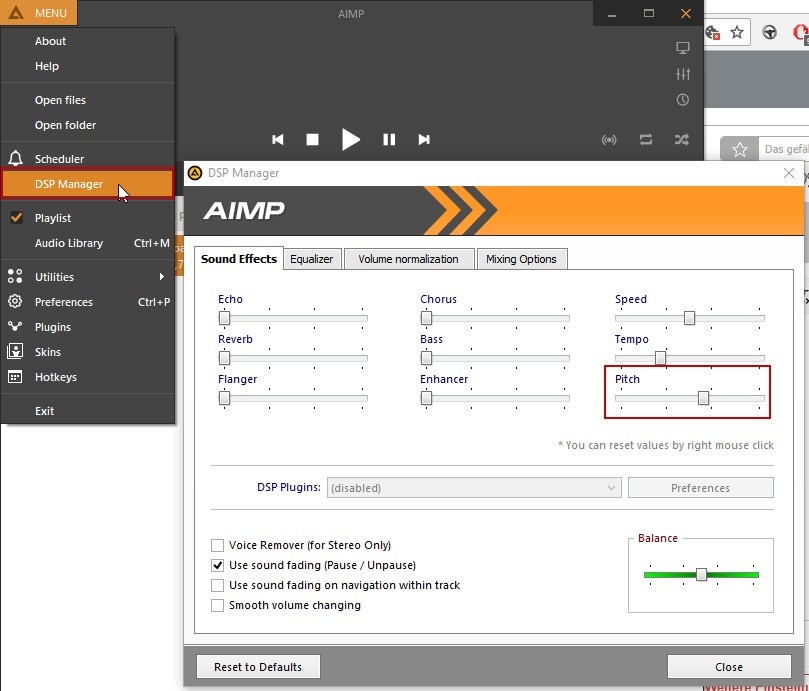This screenshot has width=809, height=691.
Task: Toggle the Playlist checkmark menu item
Action: pos(88,218)
